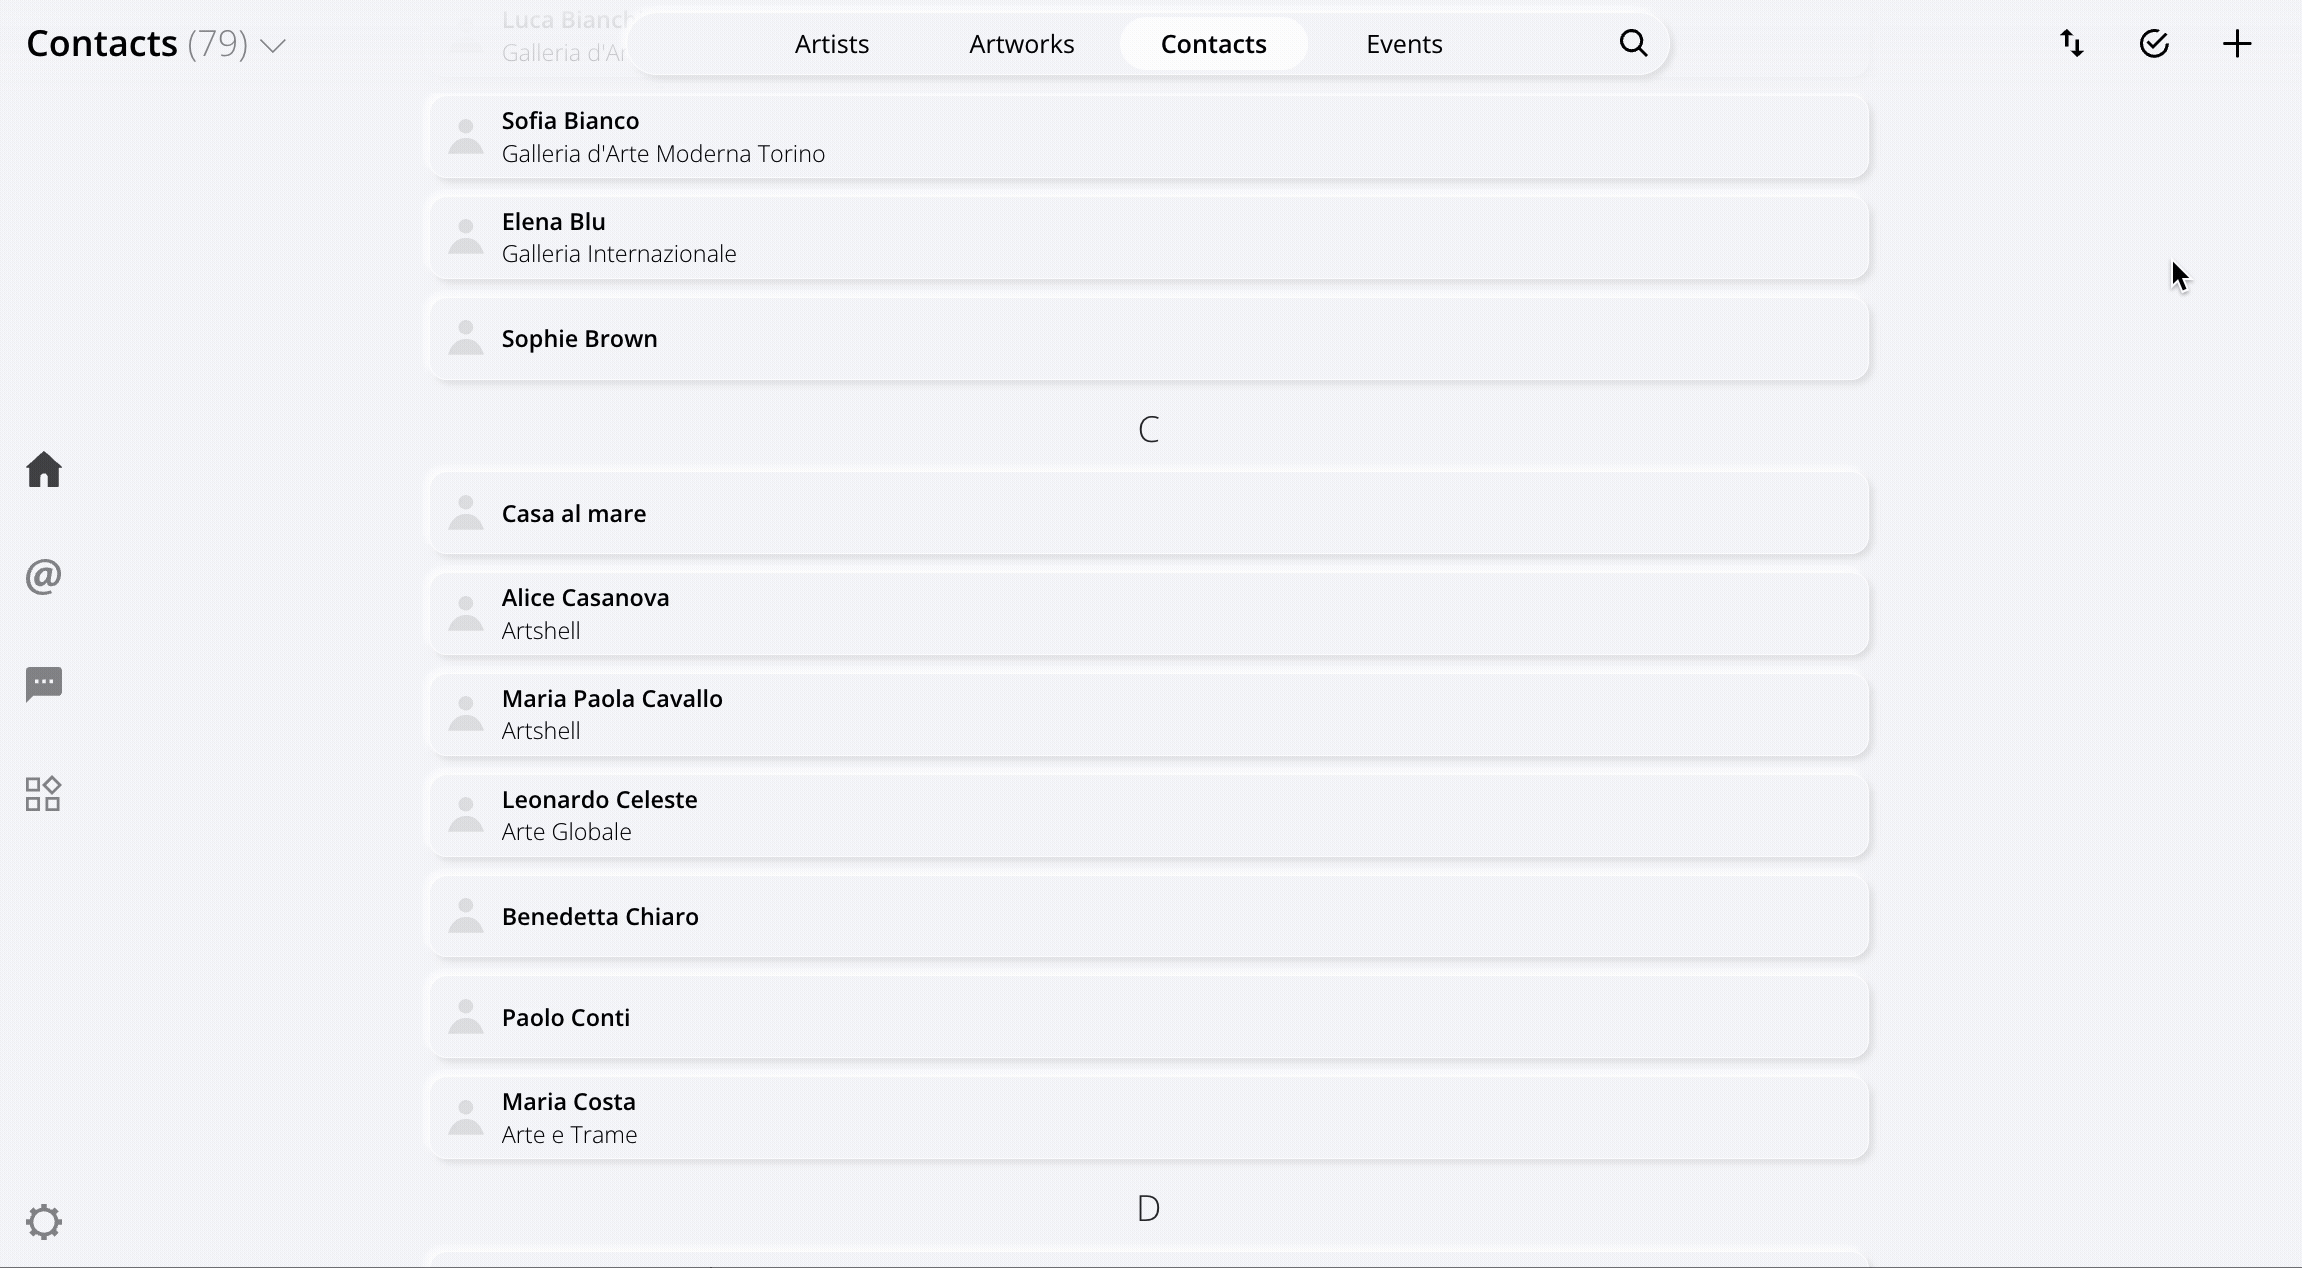Click the sort arrows icon
This screenshot has height=1268, width=2302.
click(2072, 43)
